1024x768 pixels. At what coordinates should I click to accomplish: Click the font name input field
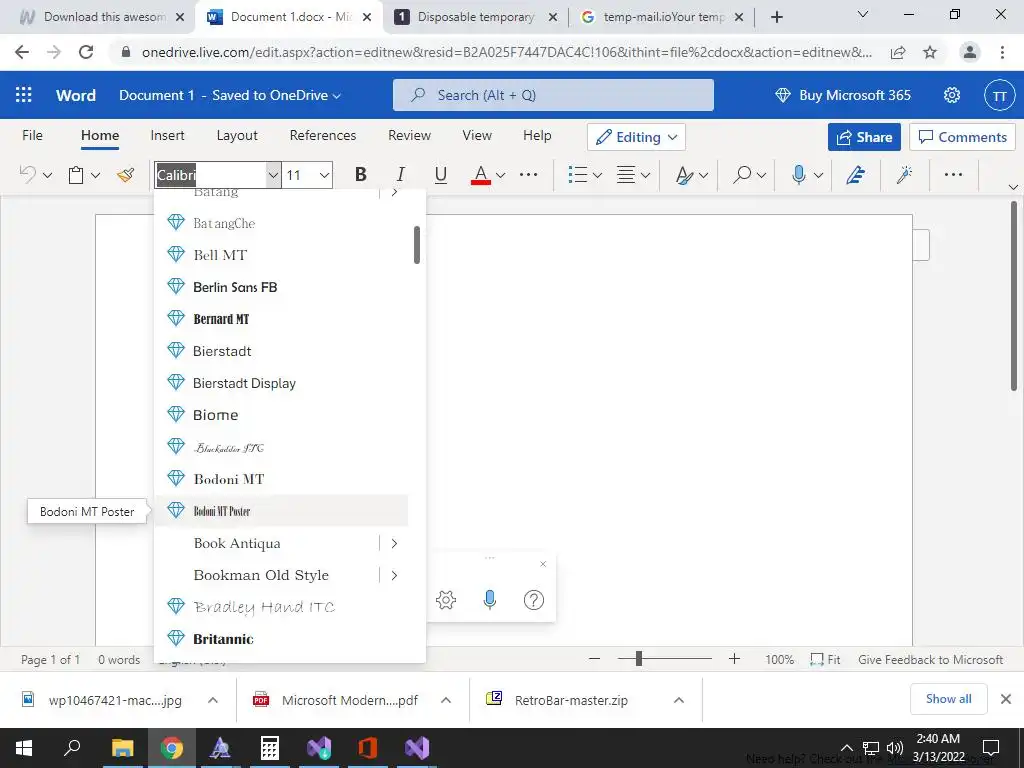[x=210, y=175]
